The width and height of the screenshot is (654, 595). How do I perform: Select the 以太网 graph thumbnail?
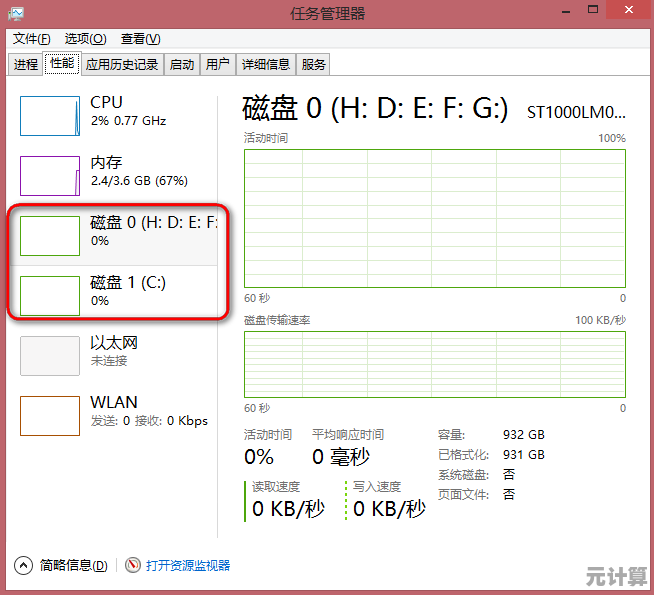click(x=50, y=356)
